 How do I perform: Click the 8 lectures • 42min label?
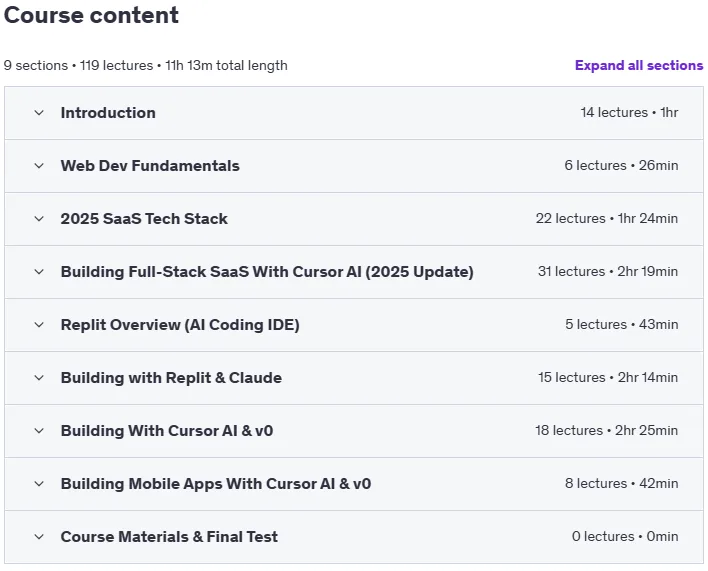click(621, 483)
